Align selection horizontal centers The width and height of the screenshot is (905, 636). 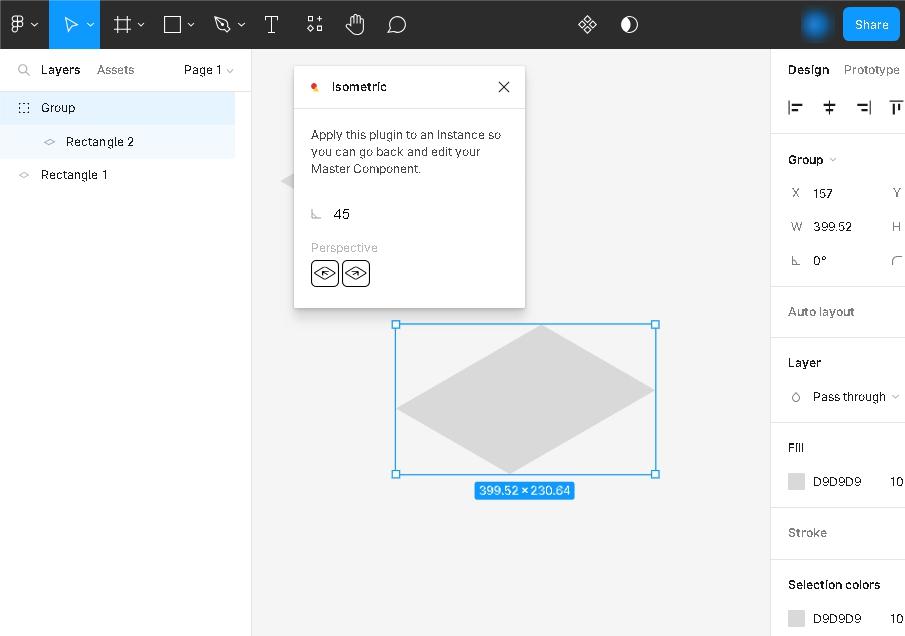(829, 108)
